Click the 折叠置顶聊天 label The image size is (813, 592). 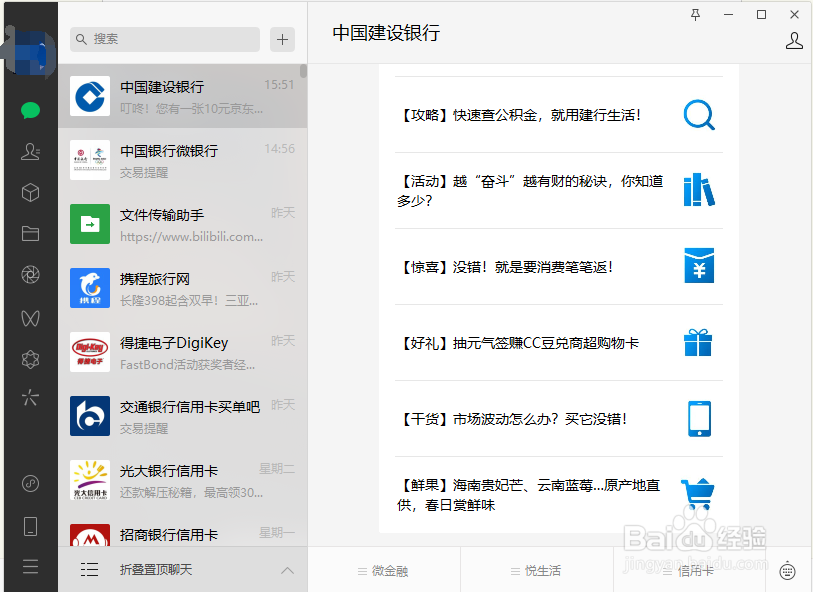(x=156, y=570)
